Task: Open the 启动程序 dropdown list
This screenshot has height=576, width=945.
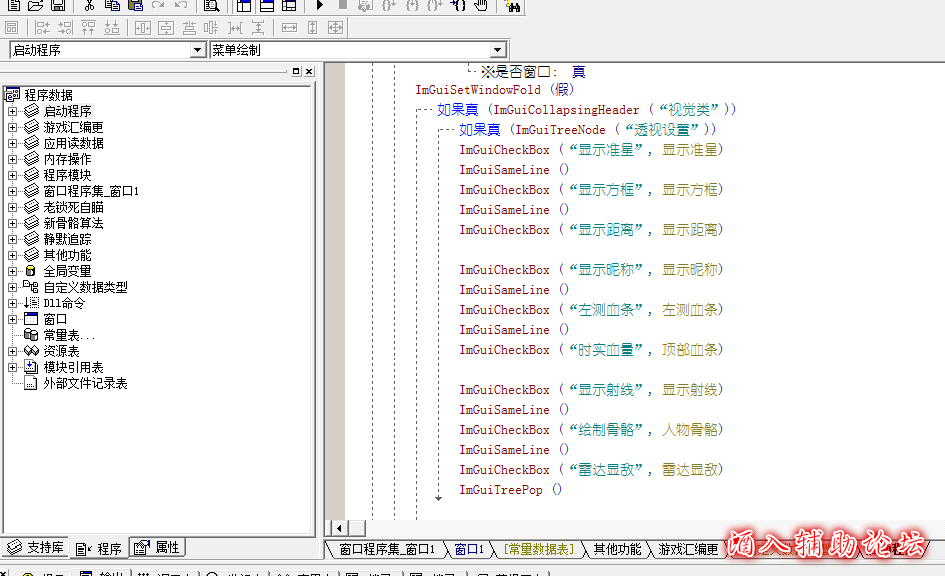Action: click(x=197, y=50)
